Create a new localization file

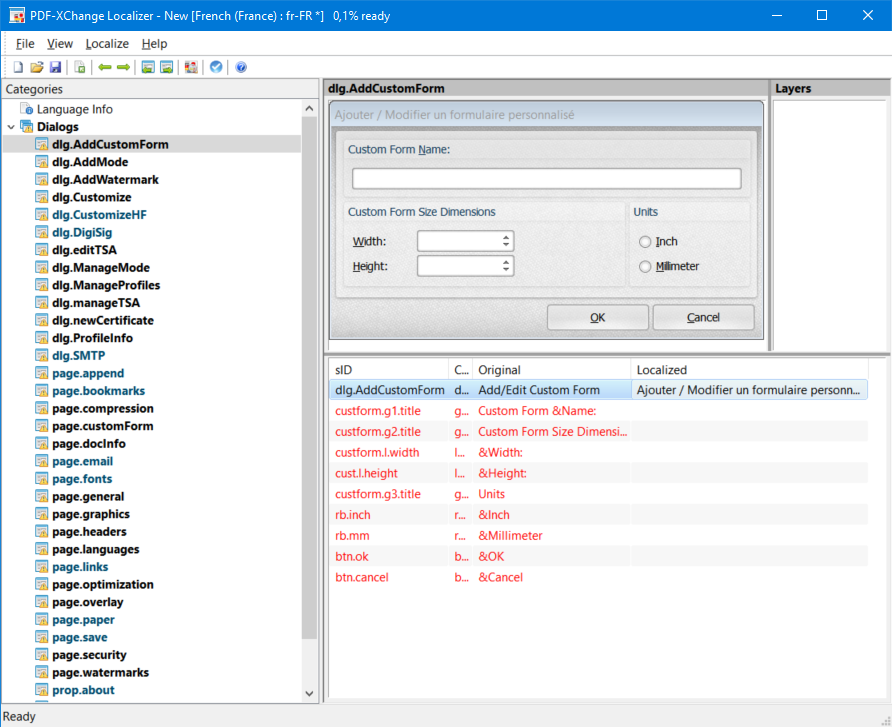coord(17,67)
